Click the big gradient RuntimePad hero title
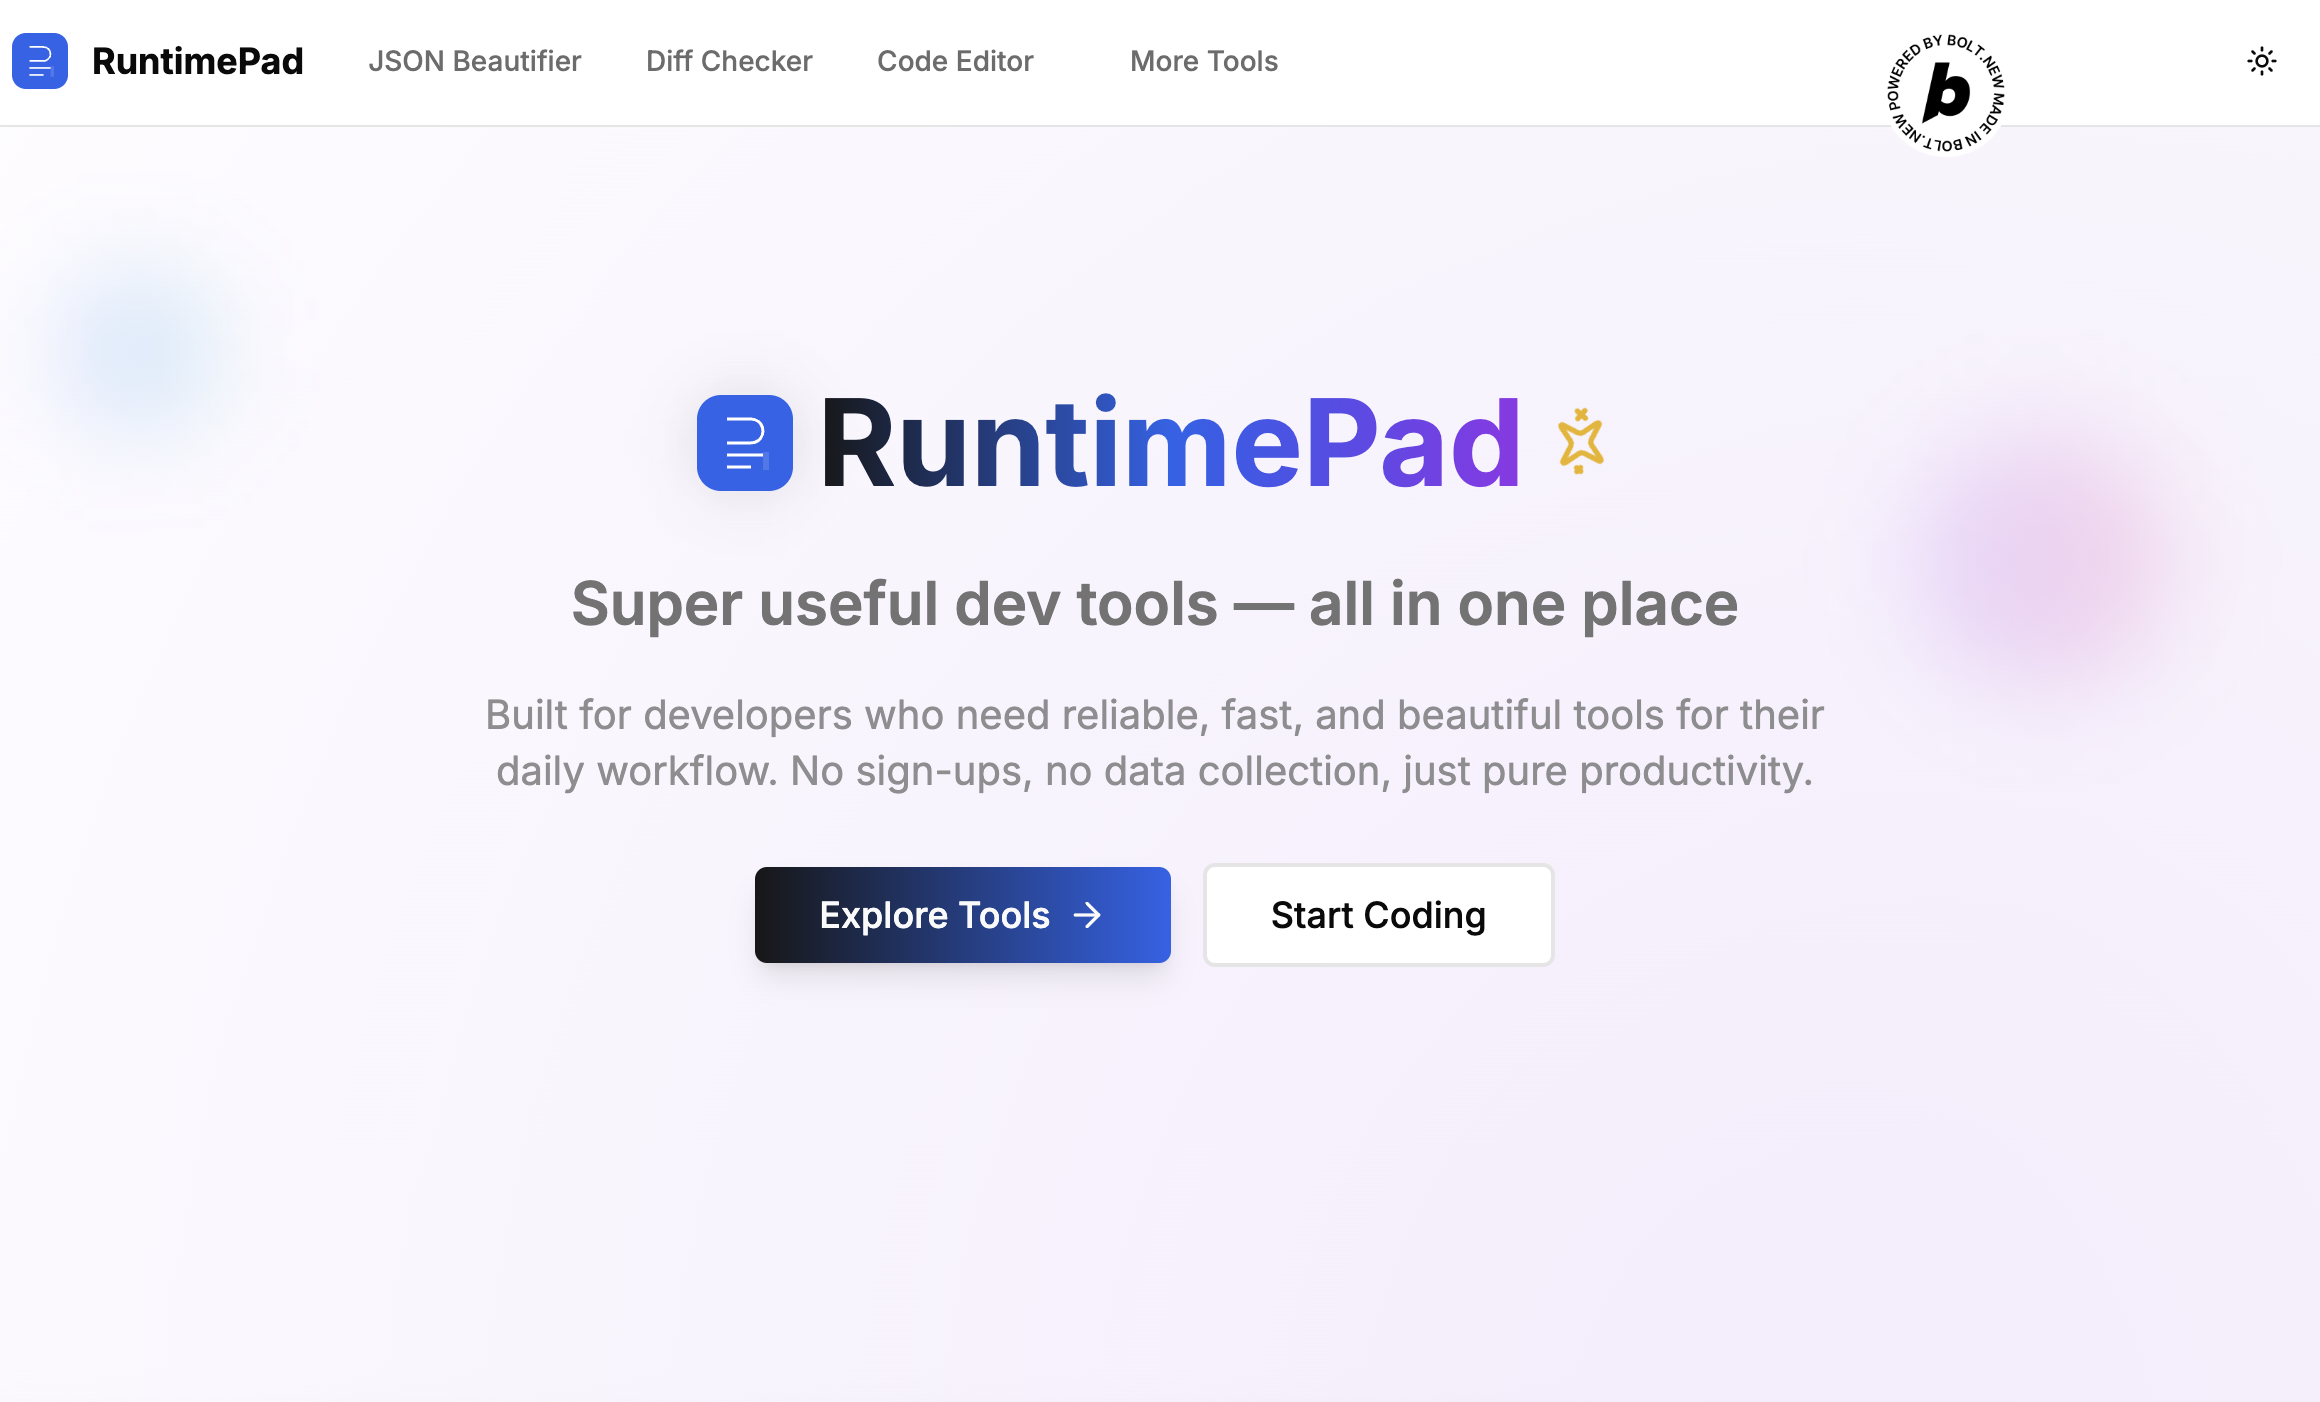Viewport: 2320px width, 1402px height. (x=1170, y=443)
